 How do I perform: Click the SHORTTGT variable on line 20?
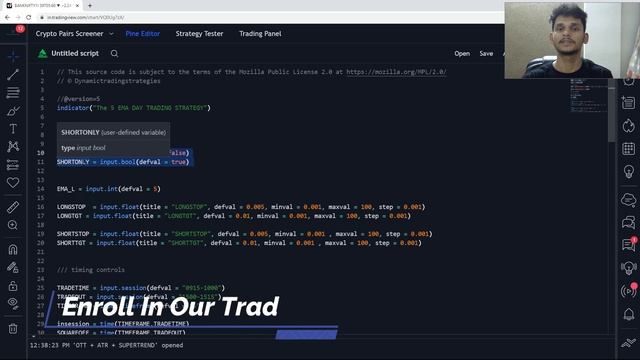pos(71,243)
